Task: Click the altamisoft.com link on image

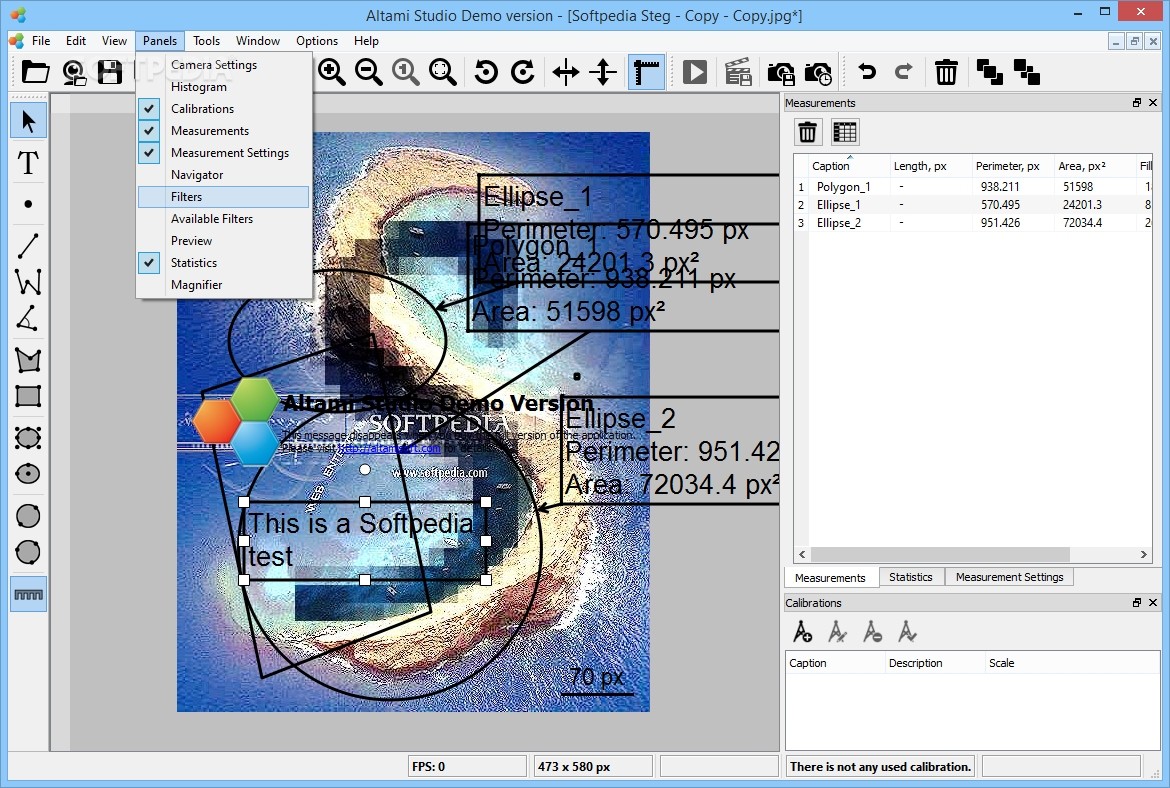Action: [x=390, y=448]
